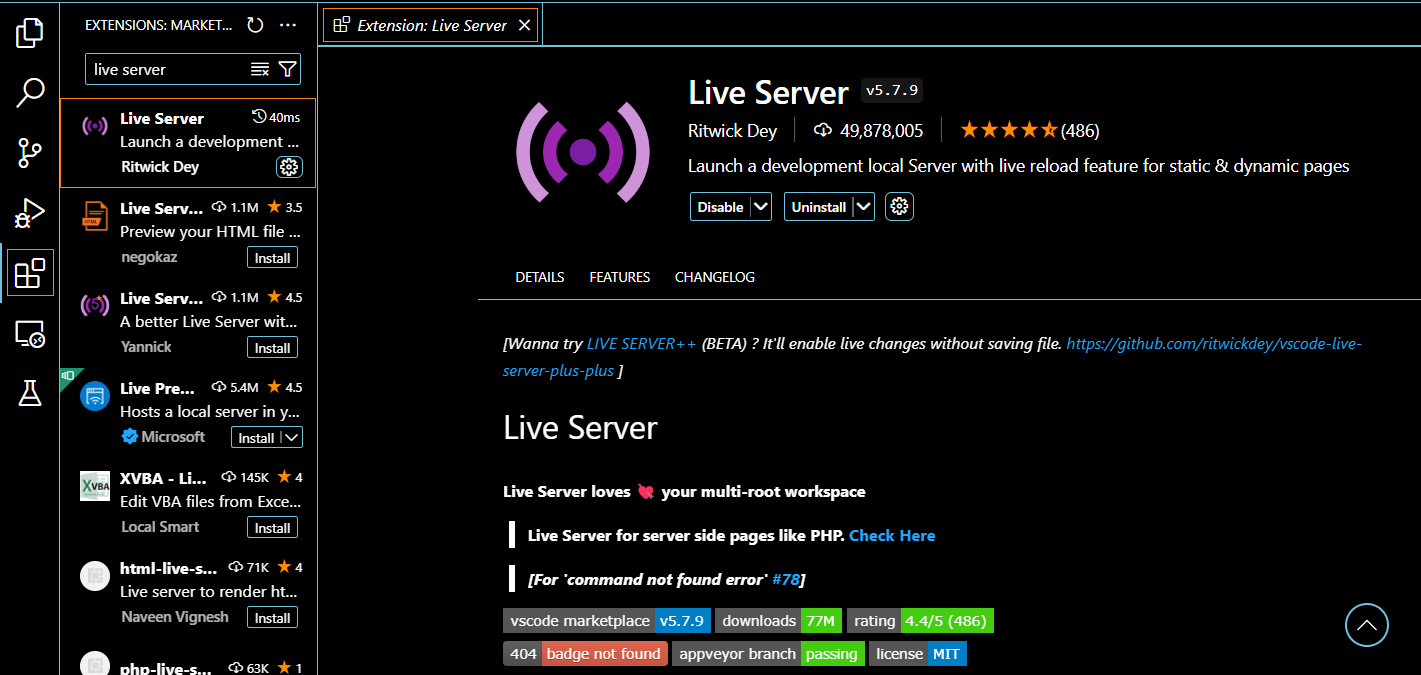Install the XVBA extension
This screenshot has height=675, width=1421.
pyautogui.click(x=272, y=528)
